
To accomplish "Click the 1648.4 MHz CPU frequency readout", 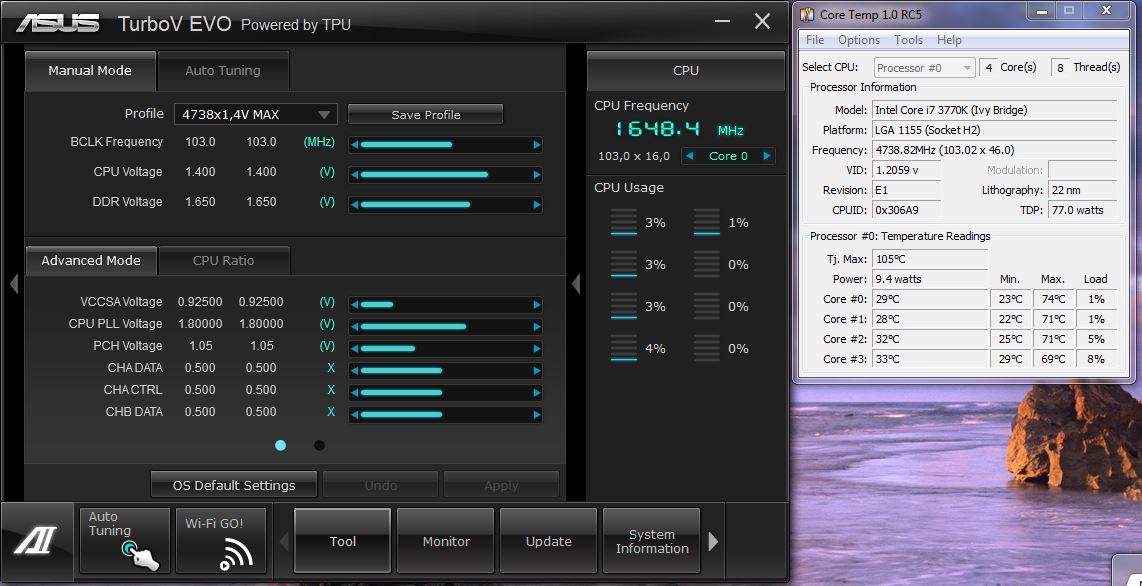I will [x=680, y=130].
